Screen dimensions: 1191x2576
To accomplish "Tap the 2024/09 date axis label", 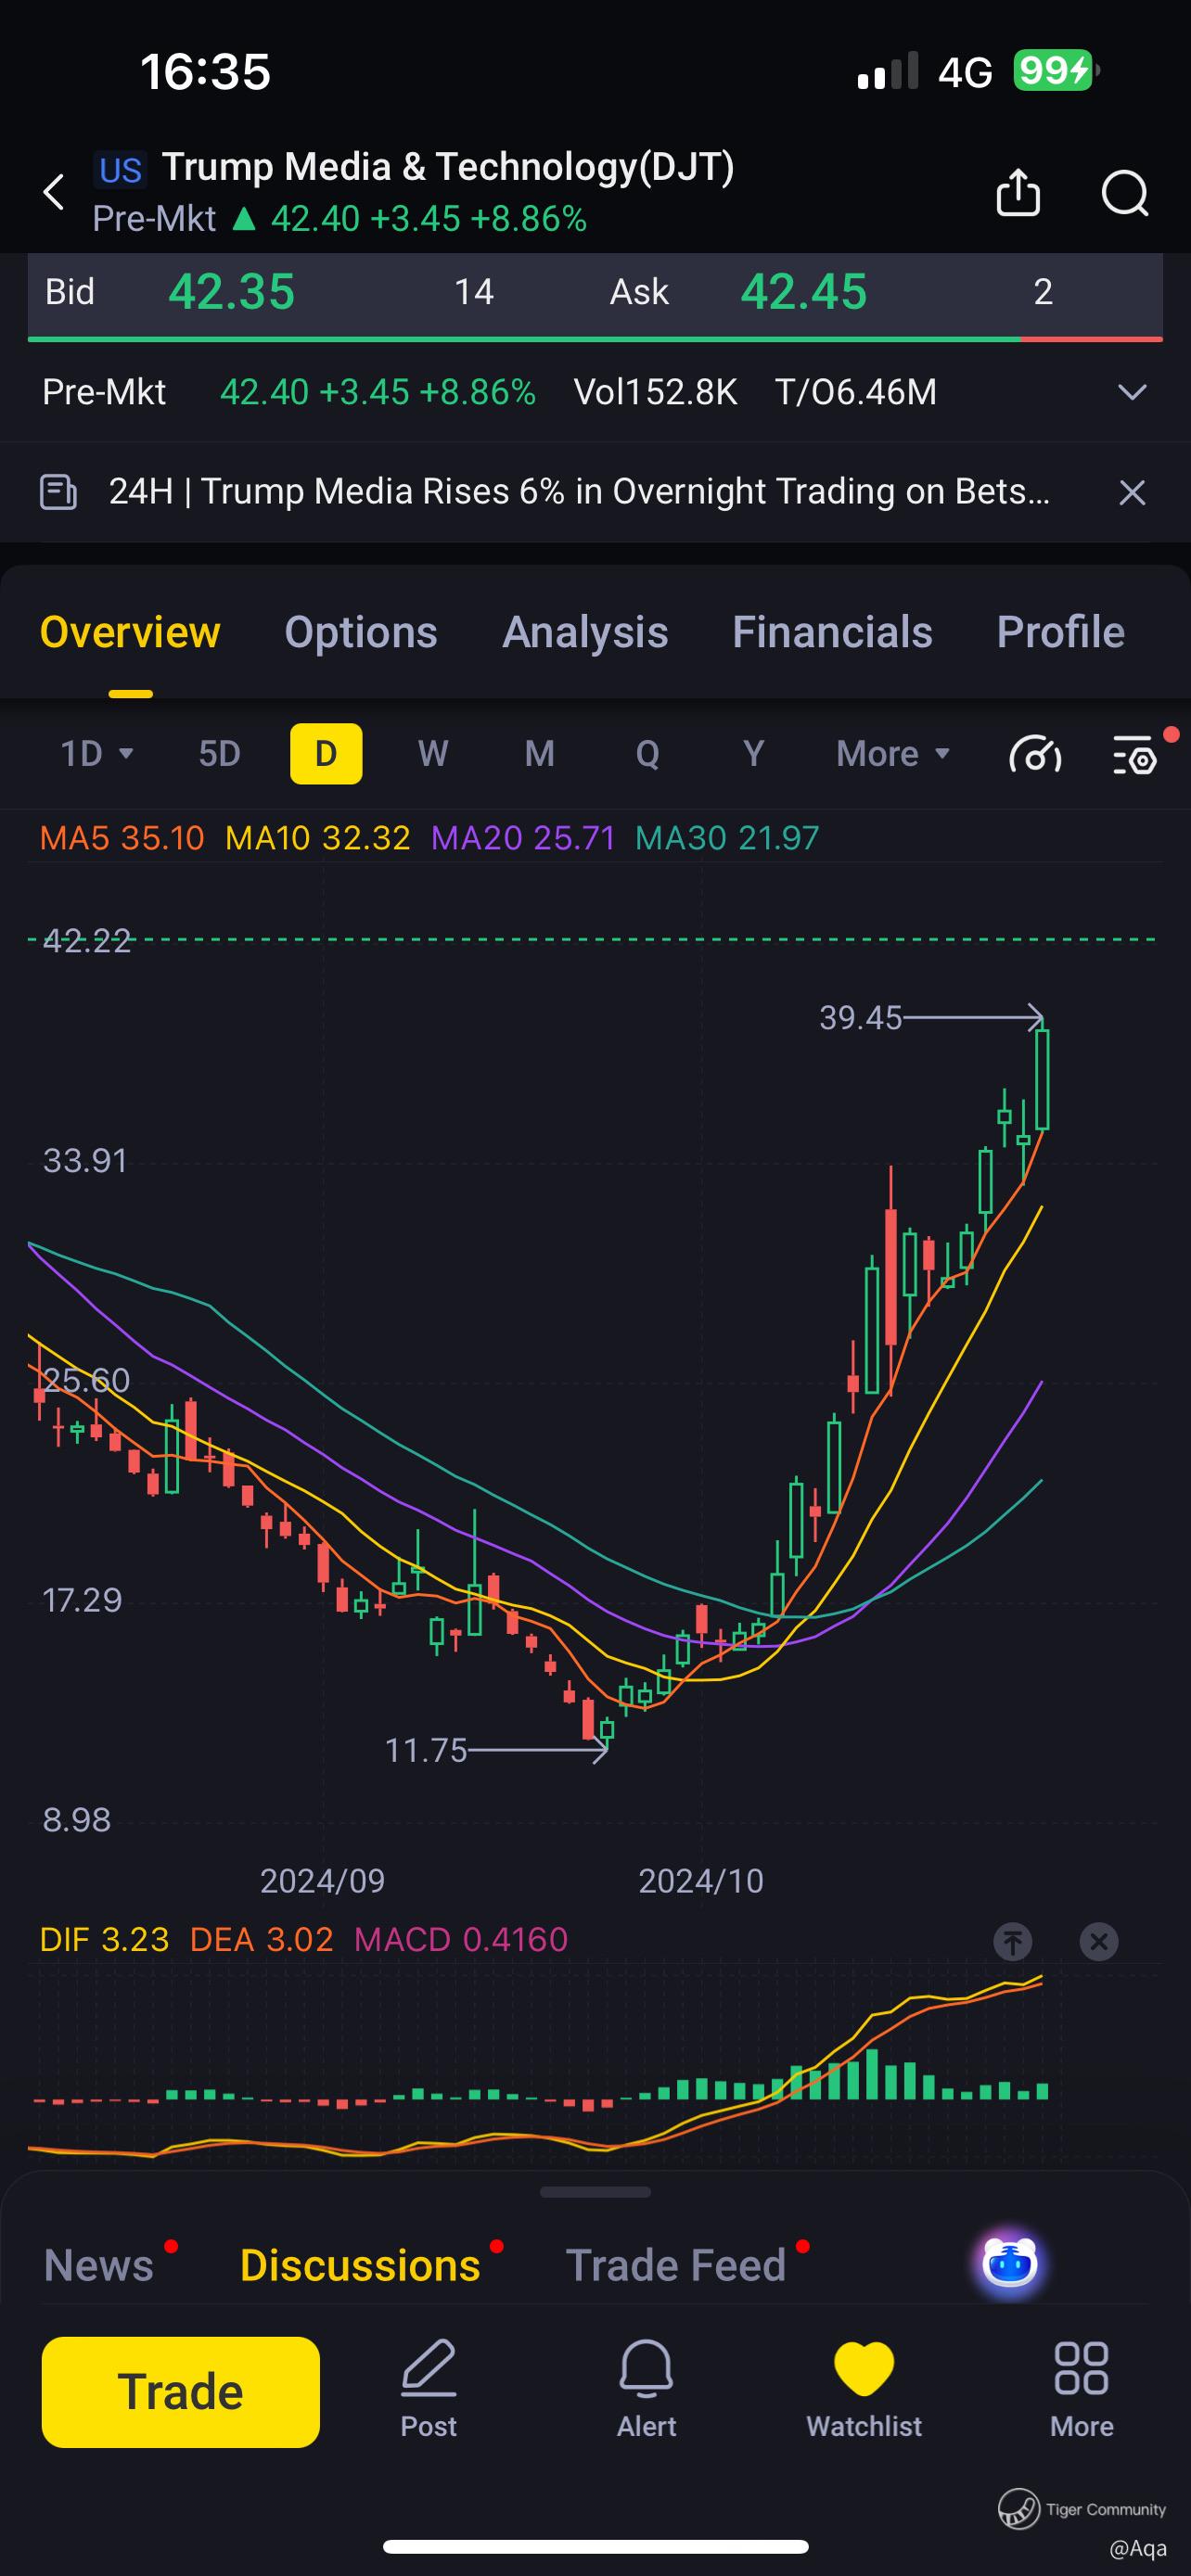I will 322,1881.
